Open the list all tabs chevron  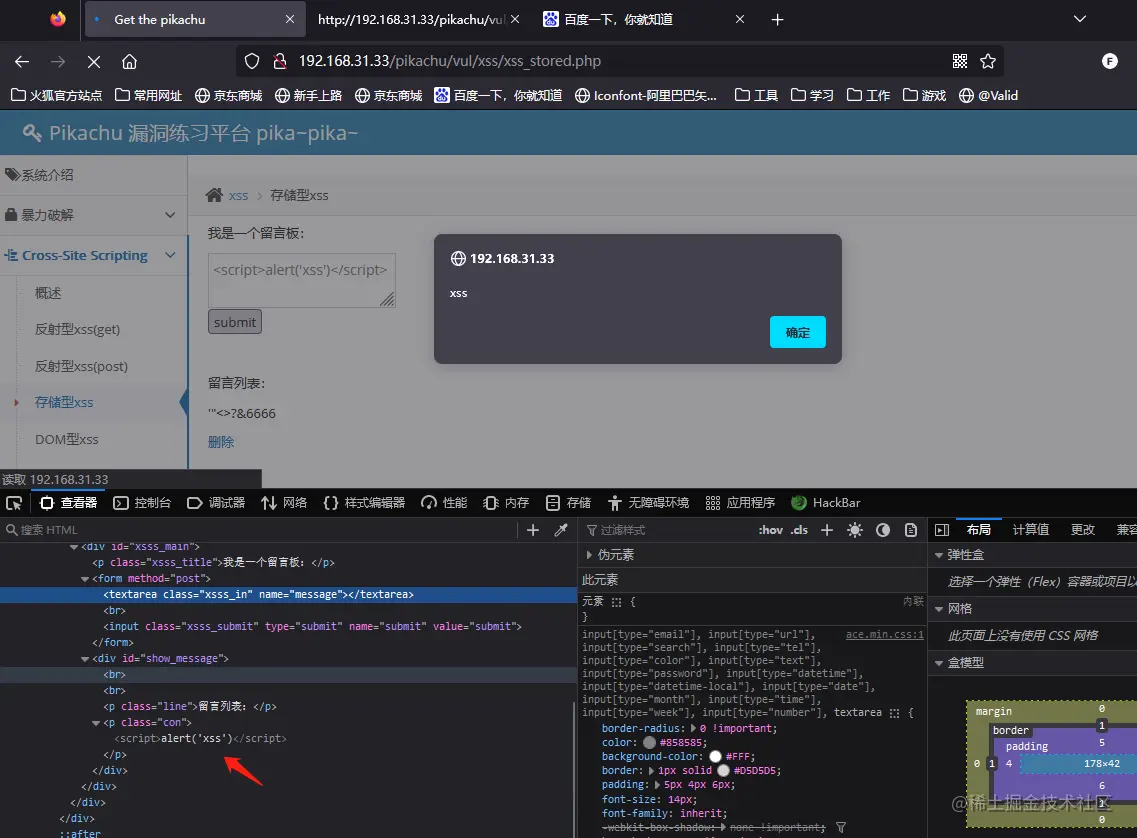click(1080, 19)
